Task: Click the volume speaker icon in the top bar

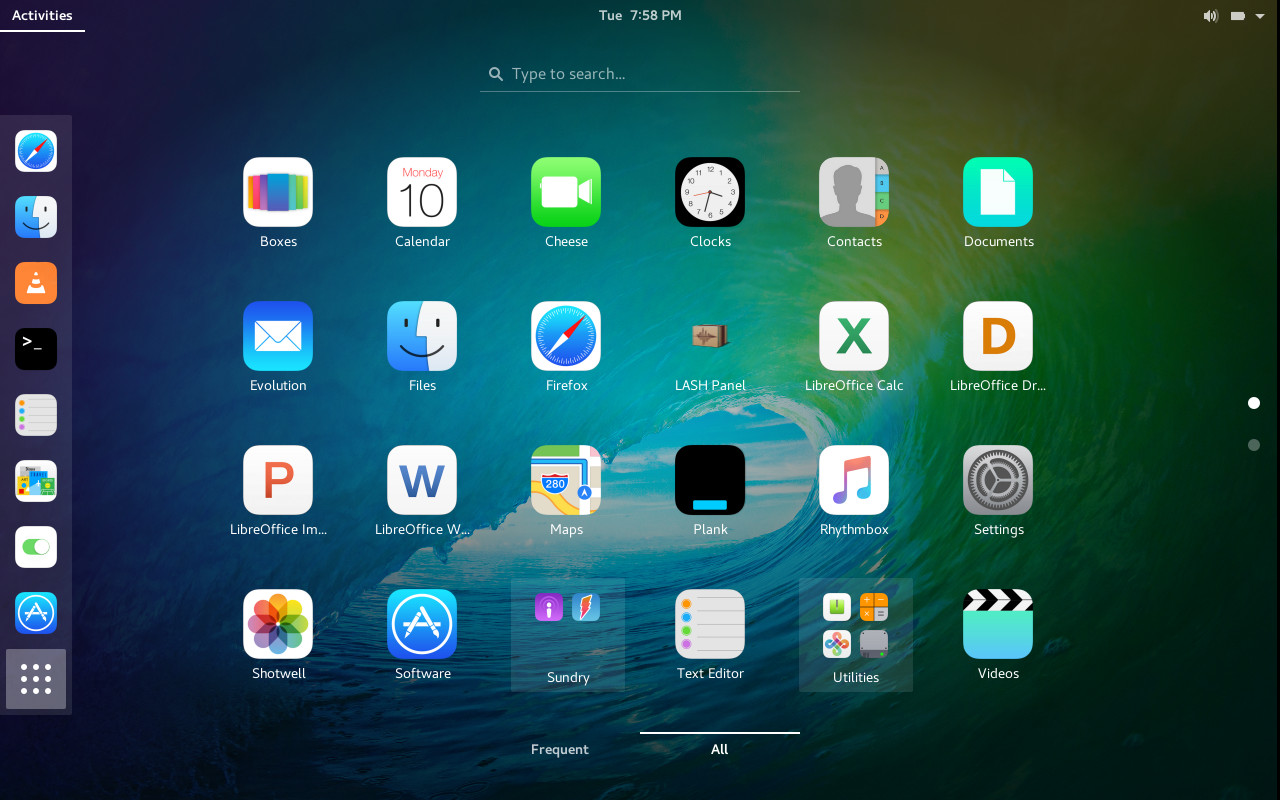Action: pyautogui.click(x=1211, y=16)
